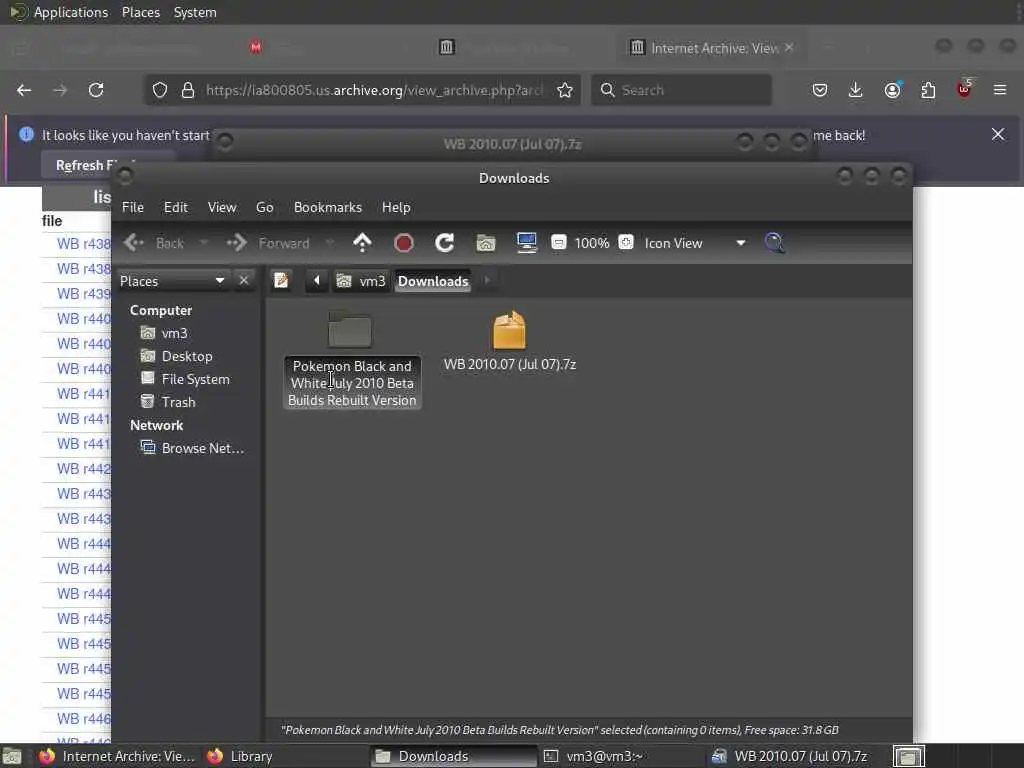
Task: Go up to parent folder
Action: coord(362,243)
